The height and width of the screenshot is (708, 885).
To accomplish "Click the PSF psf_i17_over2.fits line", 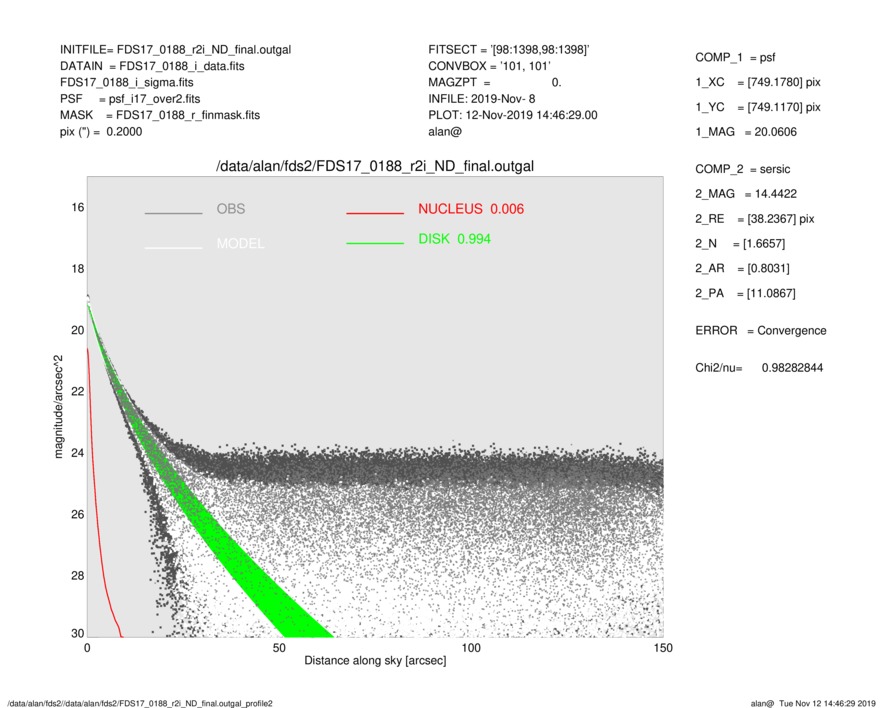I will tap(130, 99).
